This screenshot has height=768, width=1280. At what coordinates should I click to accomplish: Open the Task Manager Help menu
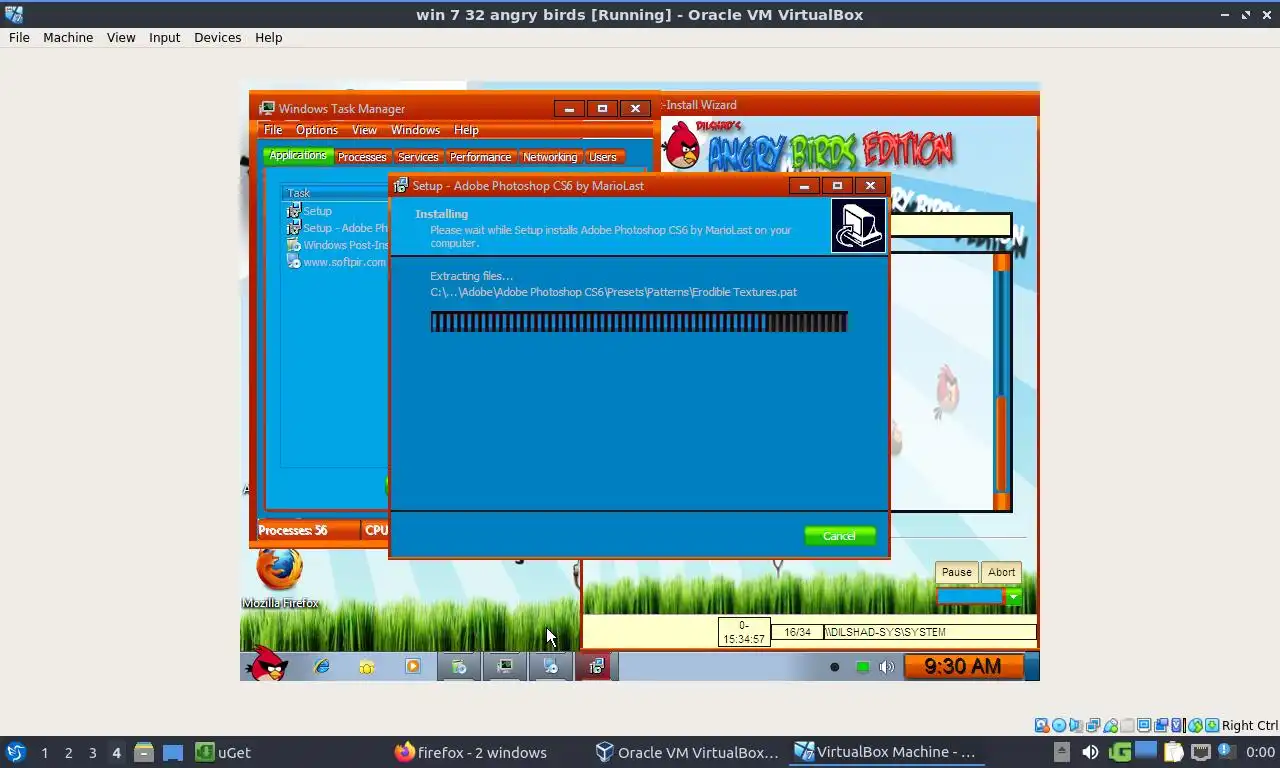pos(466,130)
